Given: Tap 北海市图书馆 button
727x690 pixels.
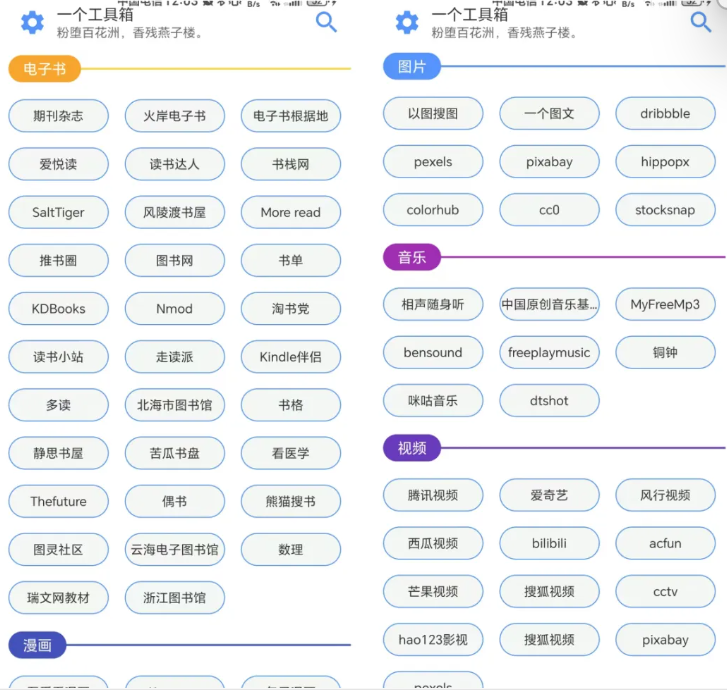Looking at the screenshot, I should [x=175, y=405].
